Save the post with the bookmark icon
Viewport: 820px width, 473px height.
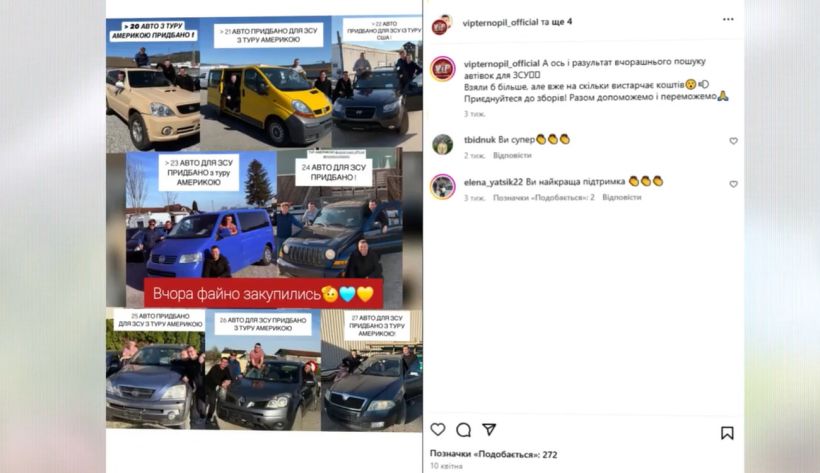click(727, 433)
